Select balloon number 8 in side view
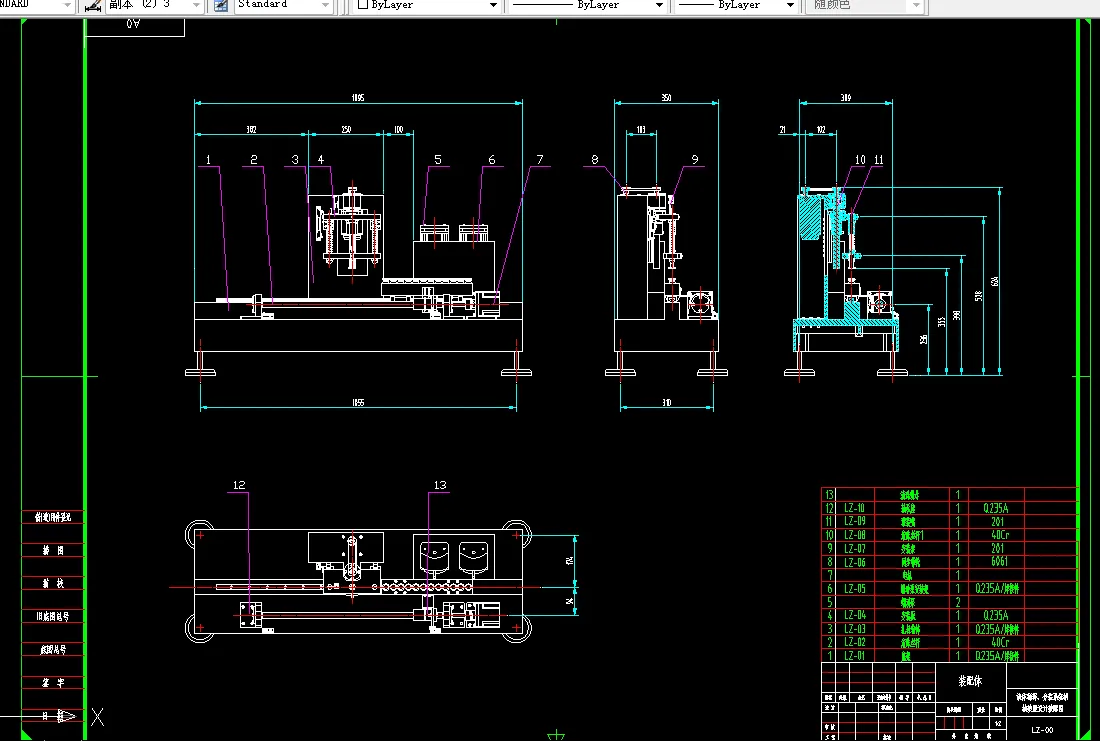1100x741 pixels. point(595,160)
